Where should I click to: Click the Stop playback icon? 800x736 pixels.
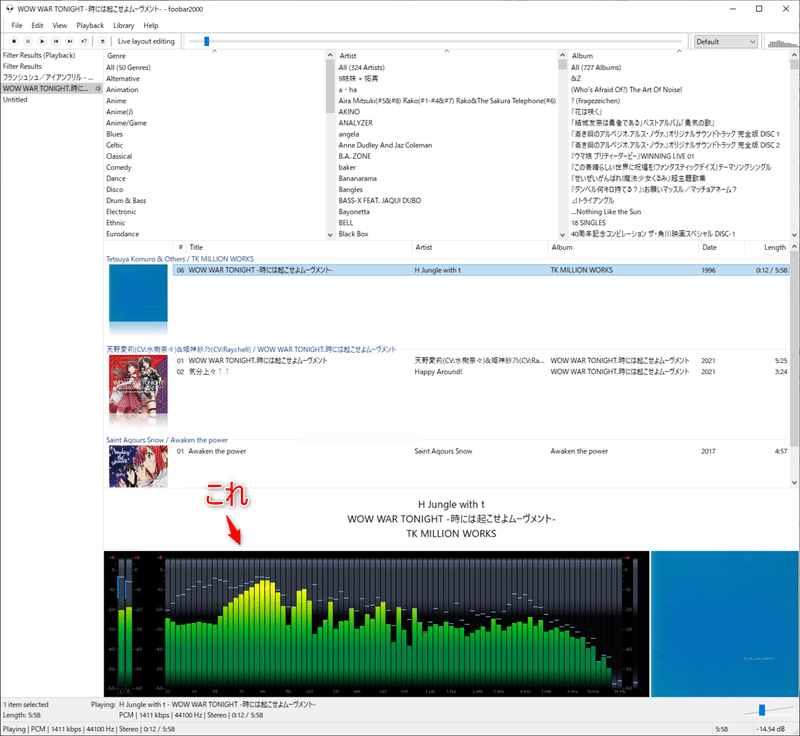(x=13, y=41)
